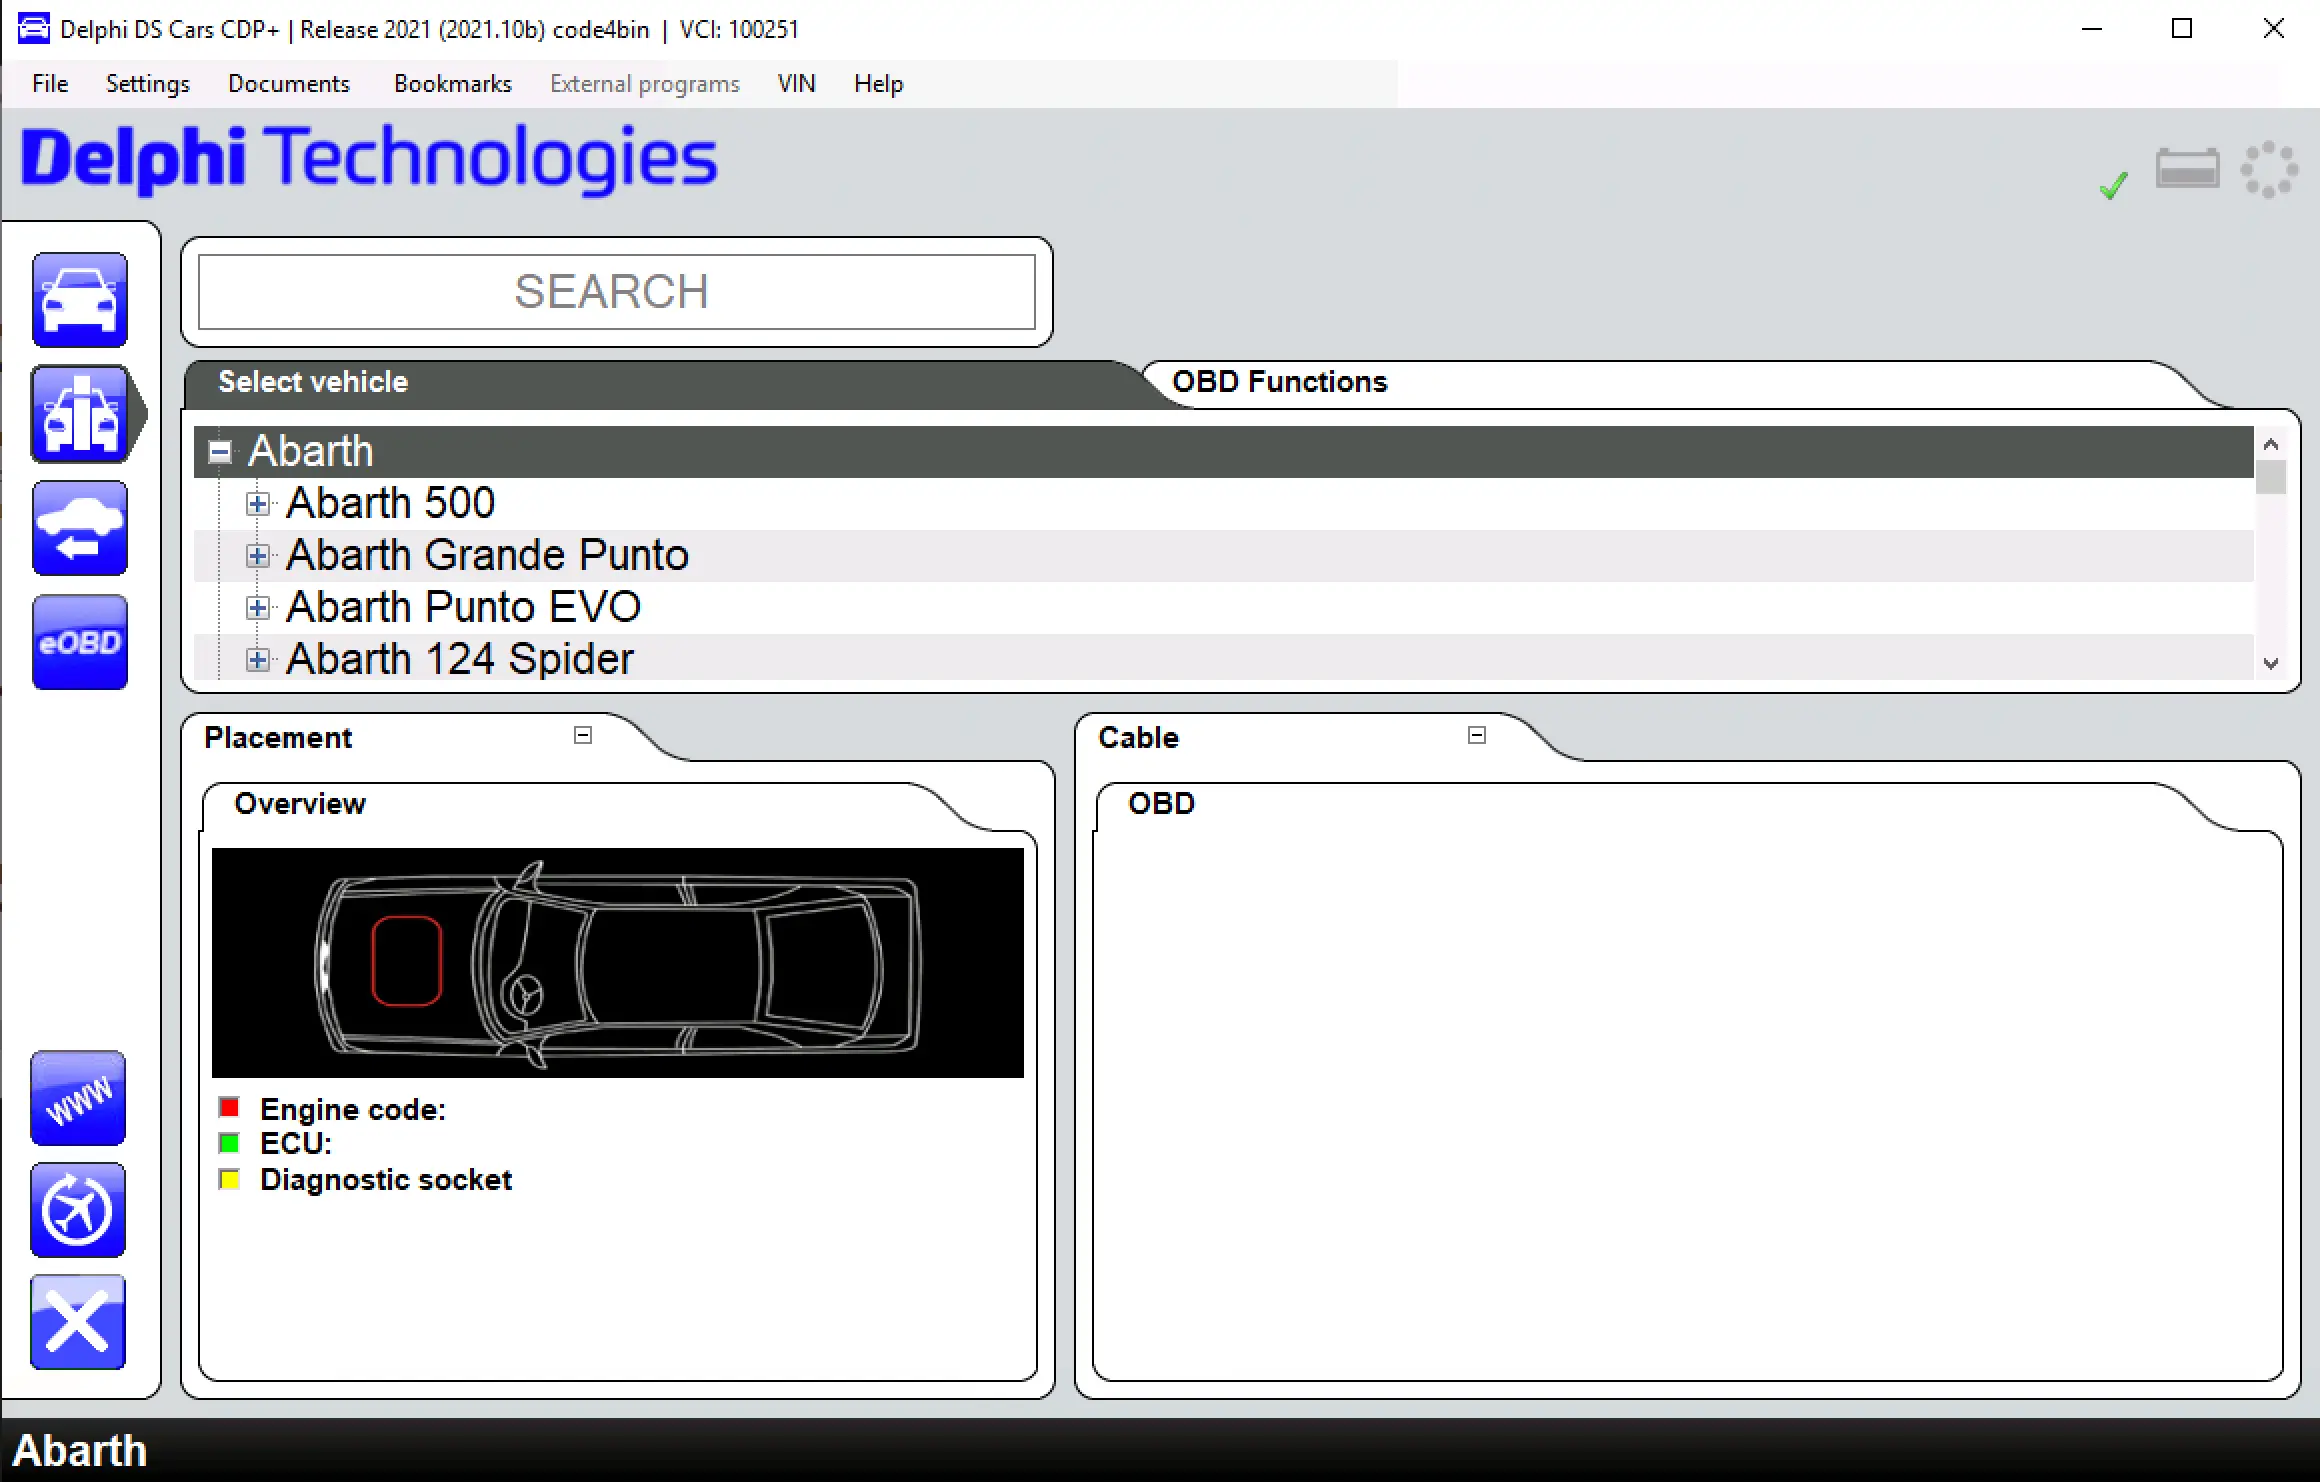Expand the Abarth 124 Spider node
The image size is (2320, 1482).
click(258, 660)
